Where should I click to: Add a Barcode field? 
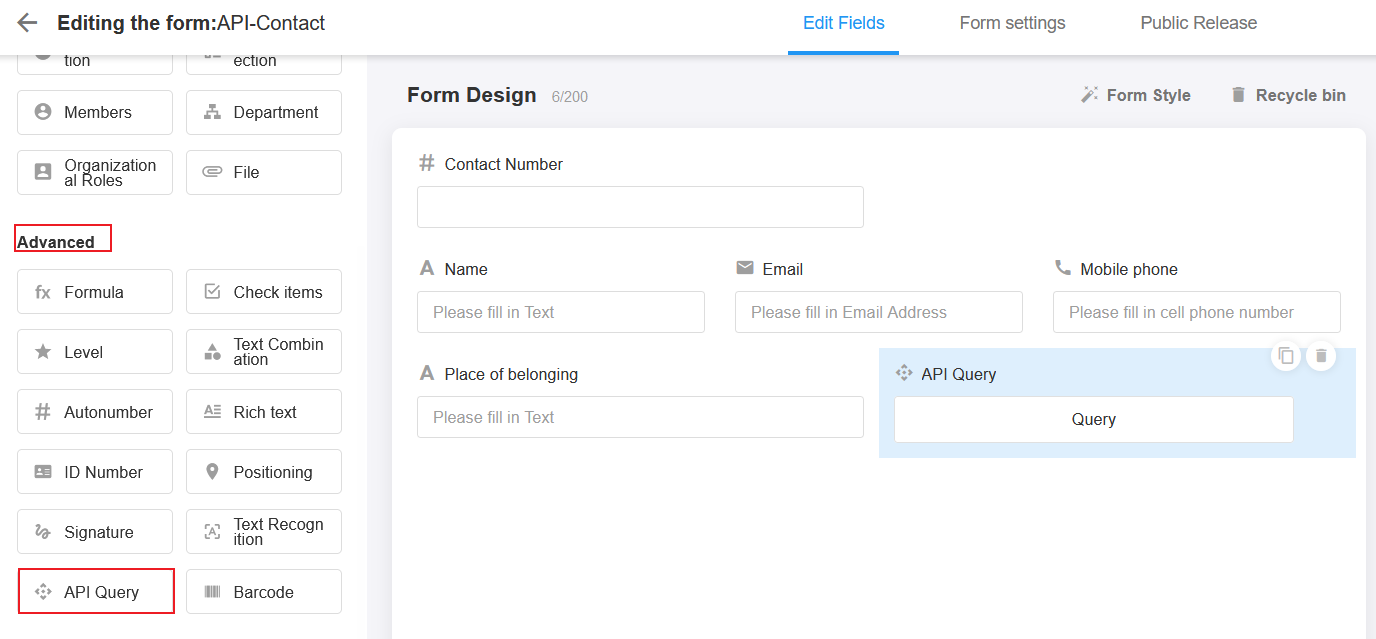(x=264, y=592)
